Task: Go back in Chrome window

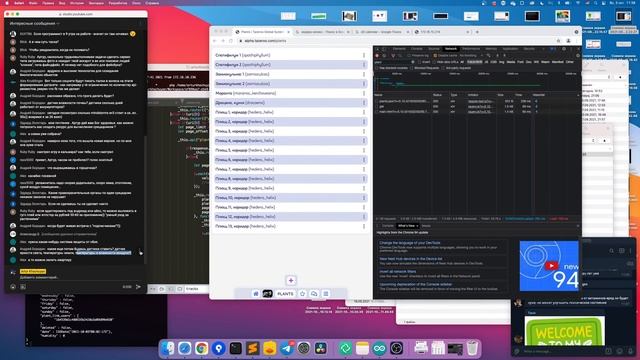Action: pos(215,41)
